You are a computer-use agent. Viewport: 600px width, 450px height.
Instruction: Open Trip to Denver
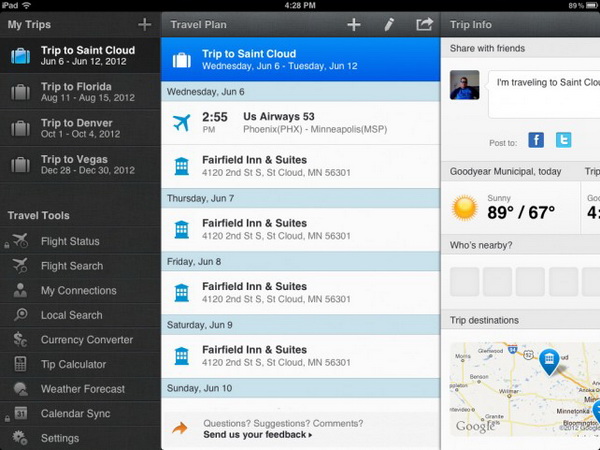coord(80,129)
